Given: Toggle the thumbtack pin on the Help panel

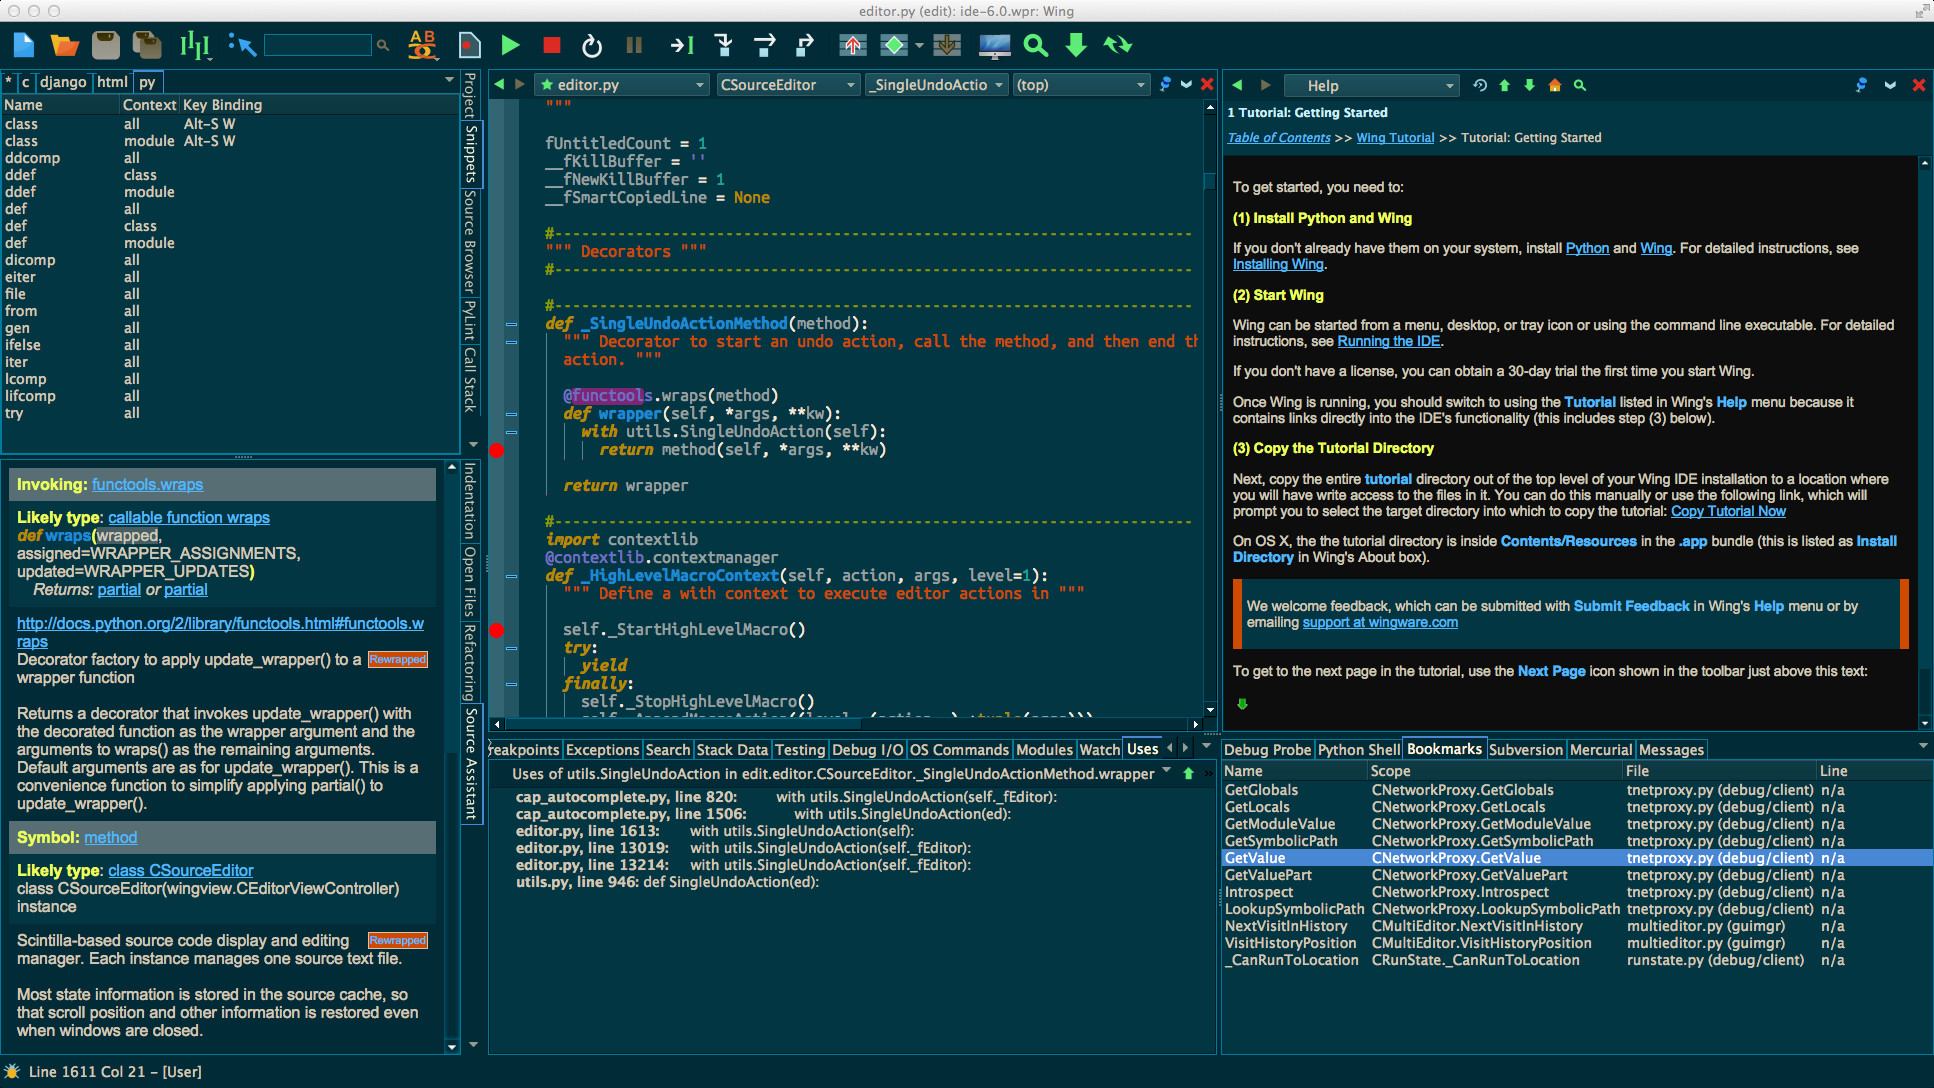Looking at the screenshot, I should [x=1861, y=85].
